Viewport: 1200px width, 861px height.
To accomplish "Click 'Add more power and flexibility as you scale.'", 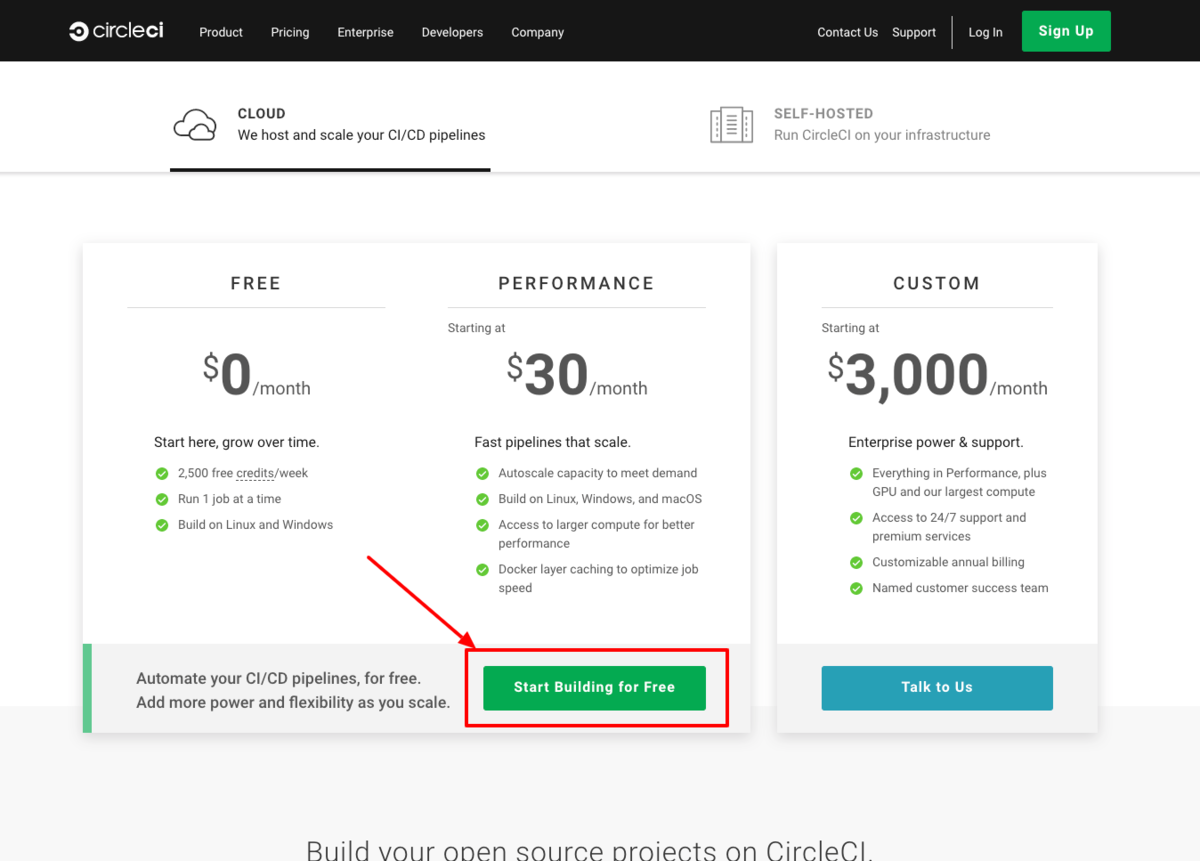I will pyautogui.click(x=293, y=703).
